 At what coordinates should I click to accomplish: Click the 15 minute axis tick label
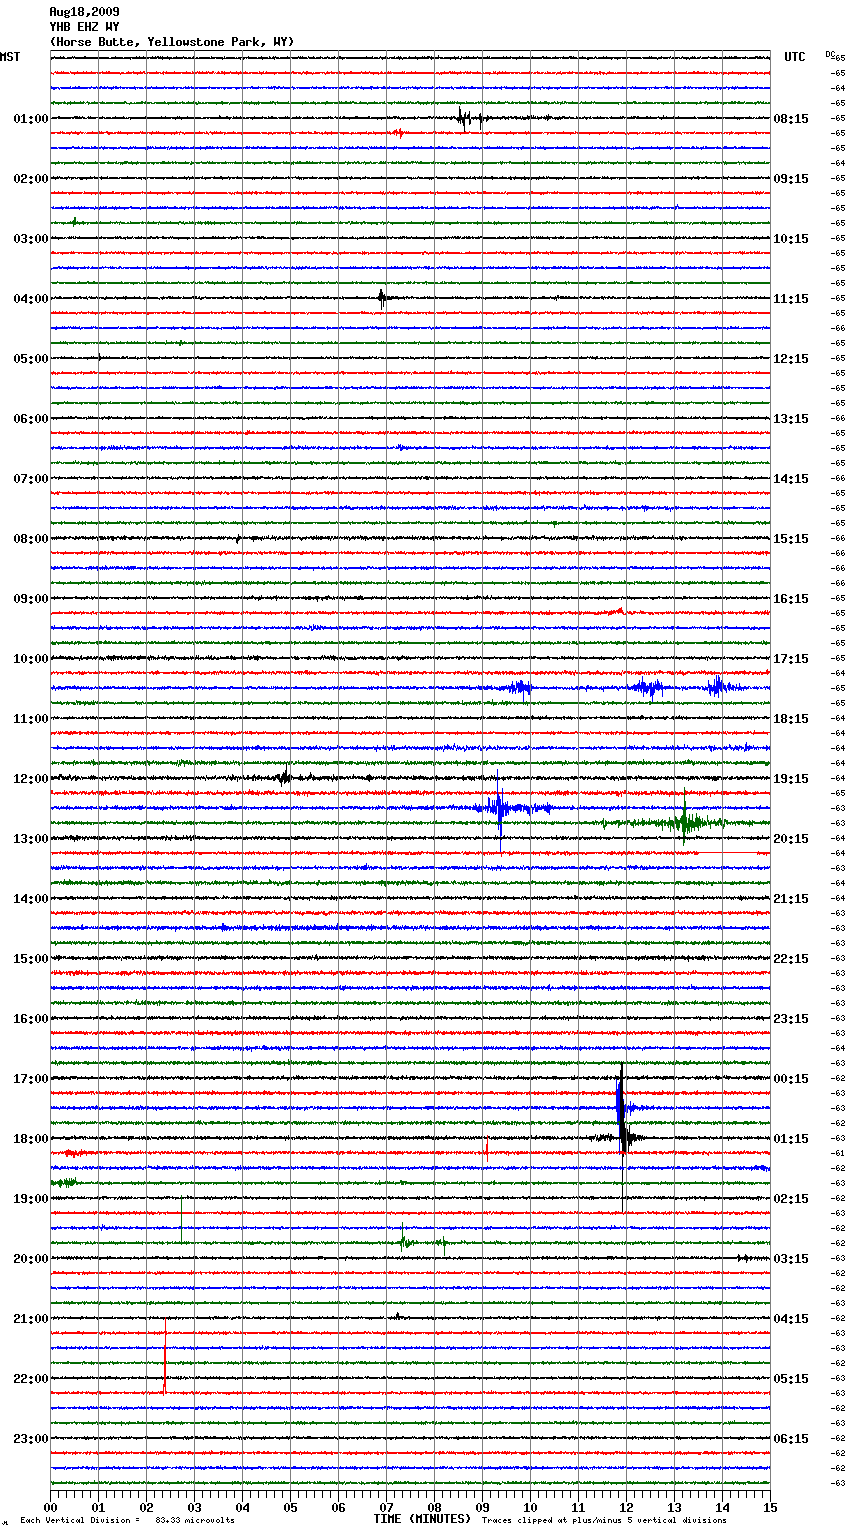pyautogui.click(x=770, y=1507)
